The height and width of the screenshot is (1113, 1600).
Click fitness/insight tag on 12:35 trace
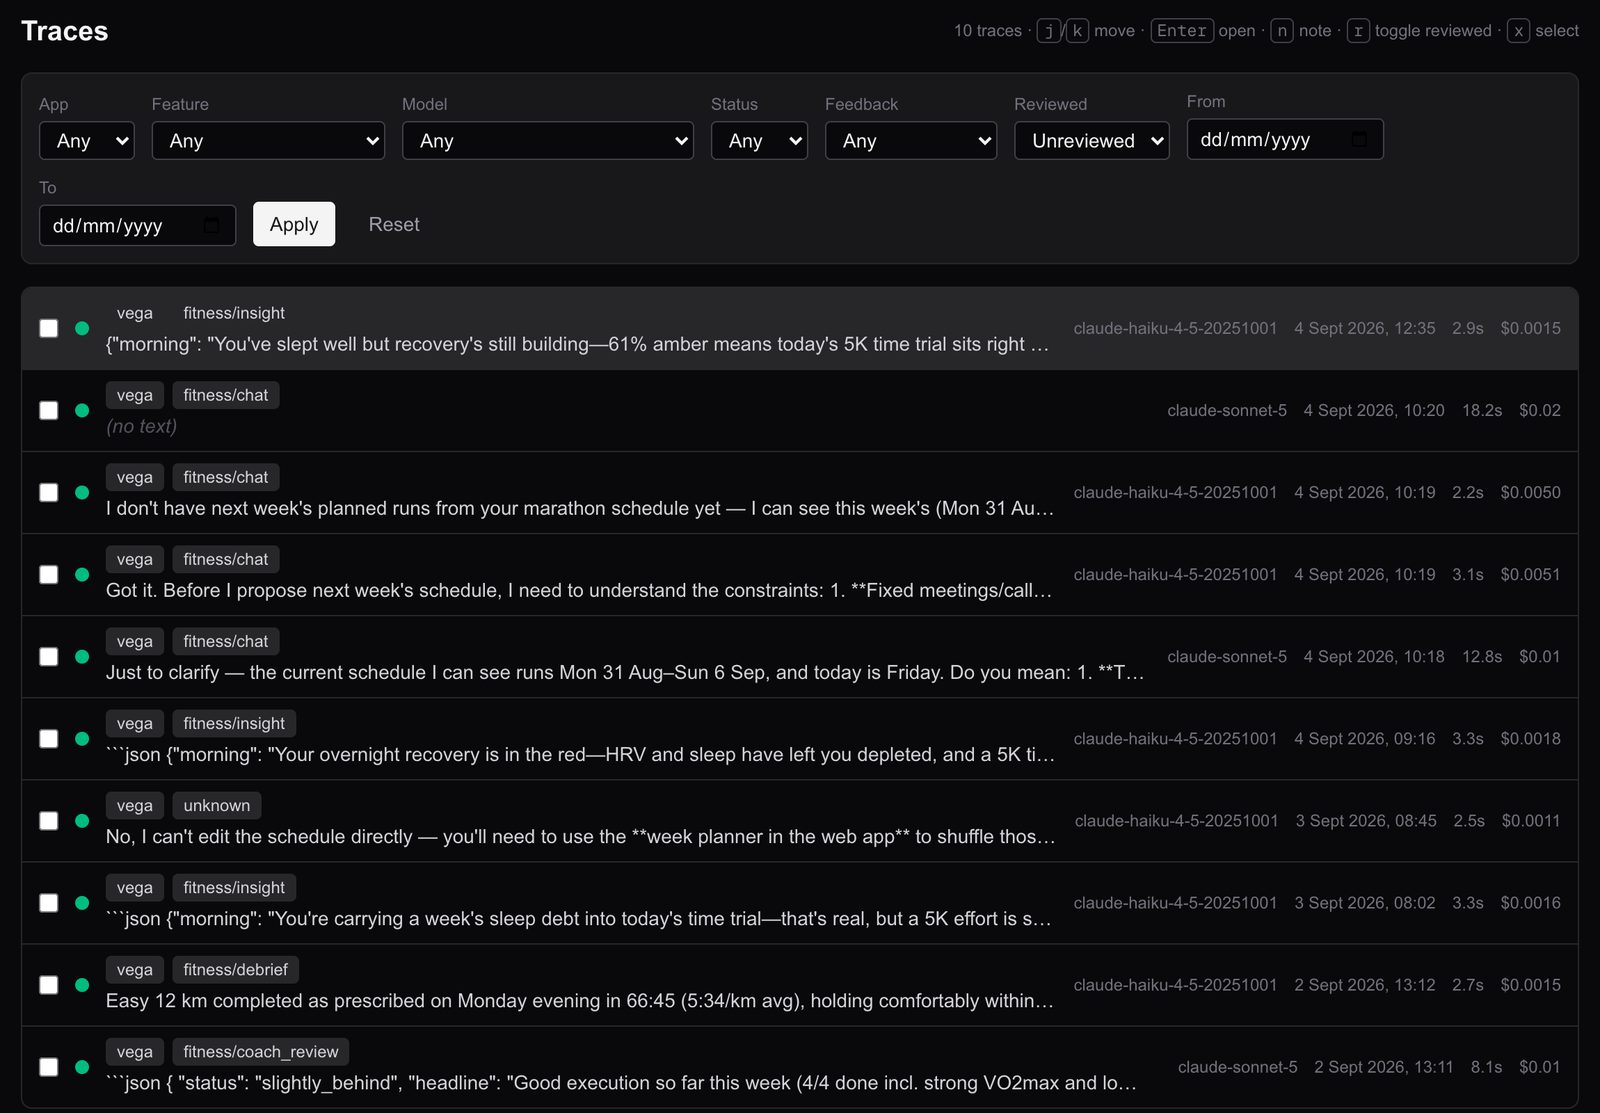pos(234,313)
